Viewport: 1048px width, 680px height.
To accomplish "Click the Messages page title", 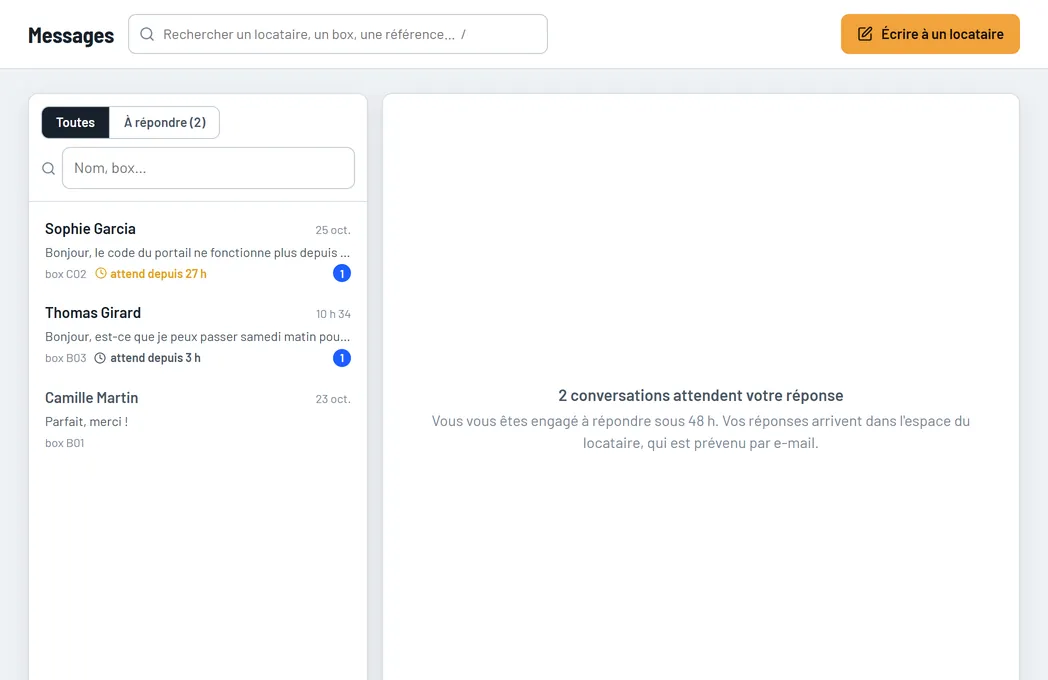I will click(71, 35).
